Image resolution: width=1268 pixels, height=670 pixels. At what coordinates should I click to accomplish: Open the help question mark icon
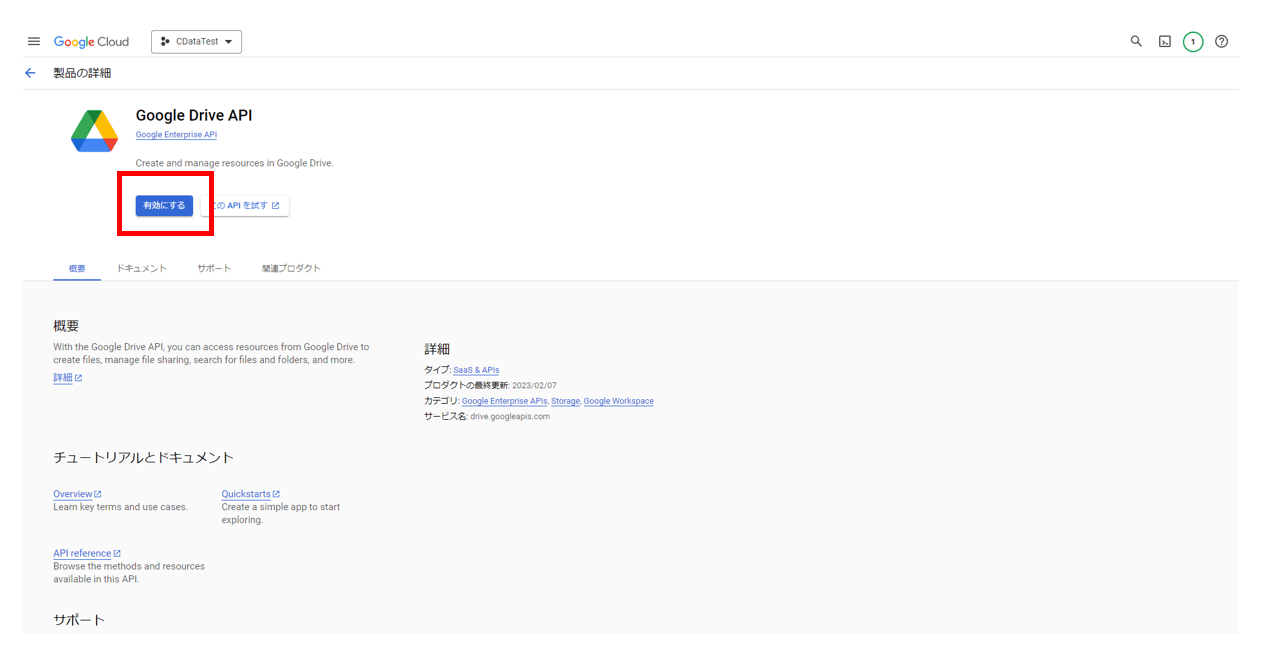click(x=1221, y=41)
